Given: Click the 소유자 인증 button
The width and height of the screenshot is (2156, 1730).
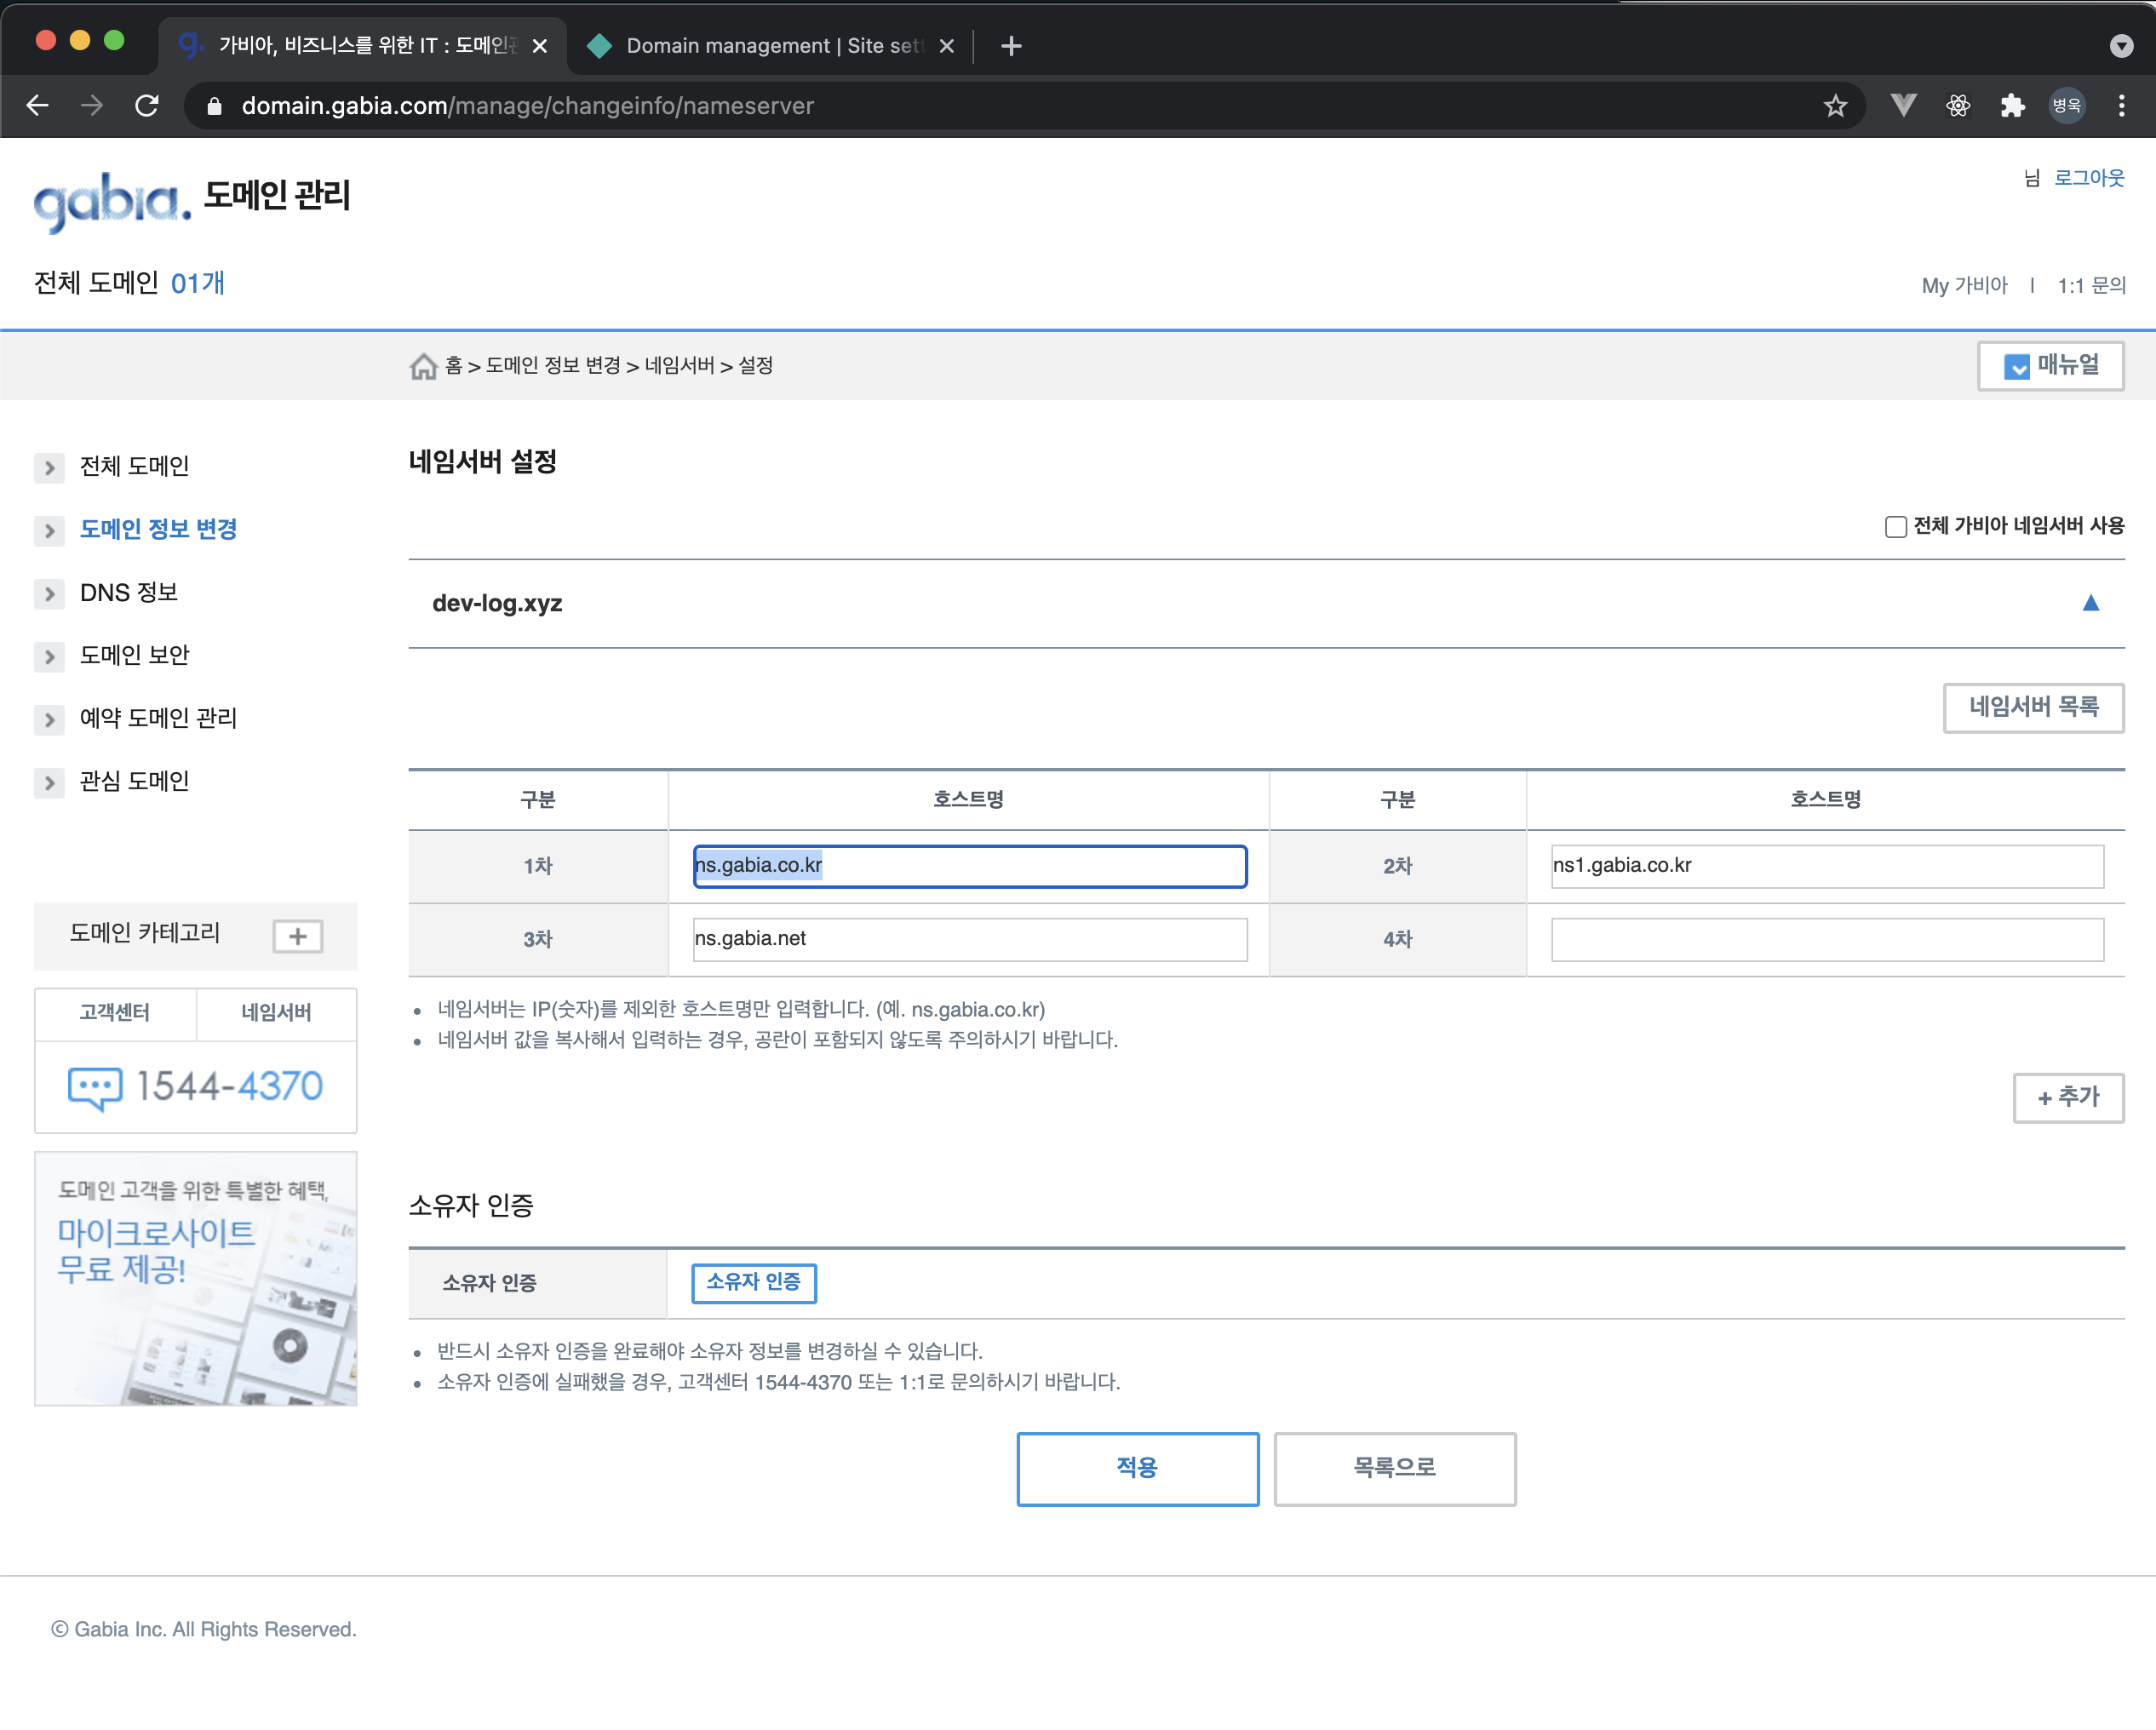Looking at the screenshot, I should point(753,1282).
